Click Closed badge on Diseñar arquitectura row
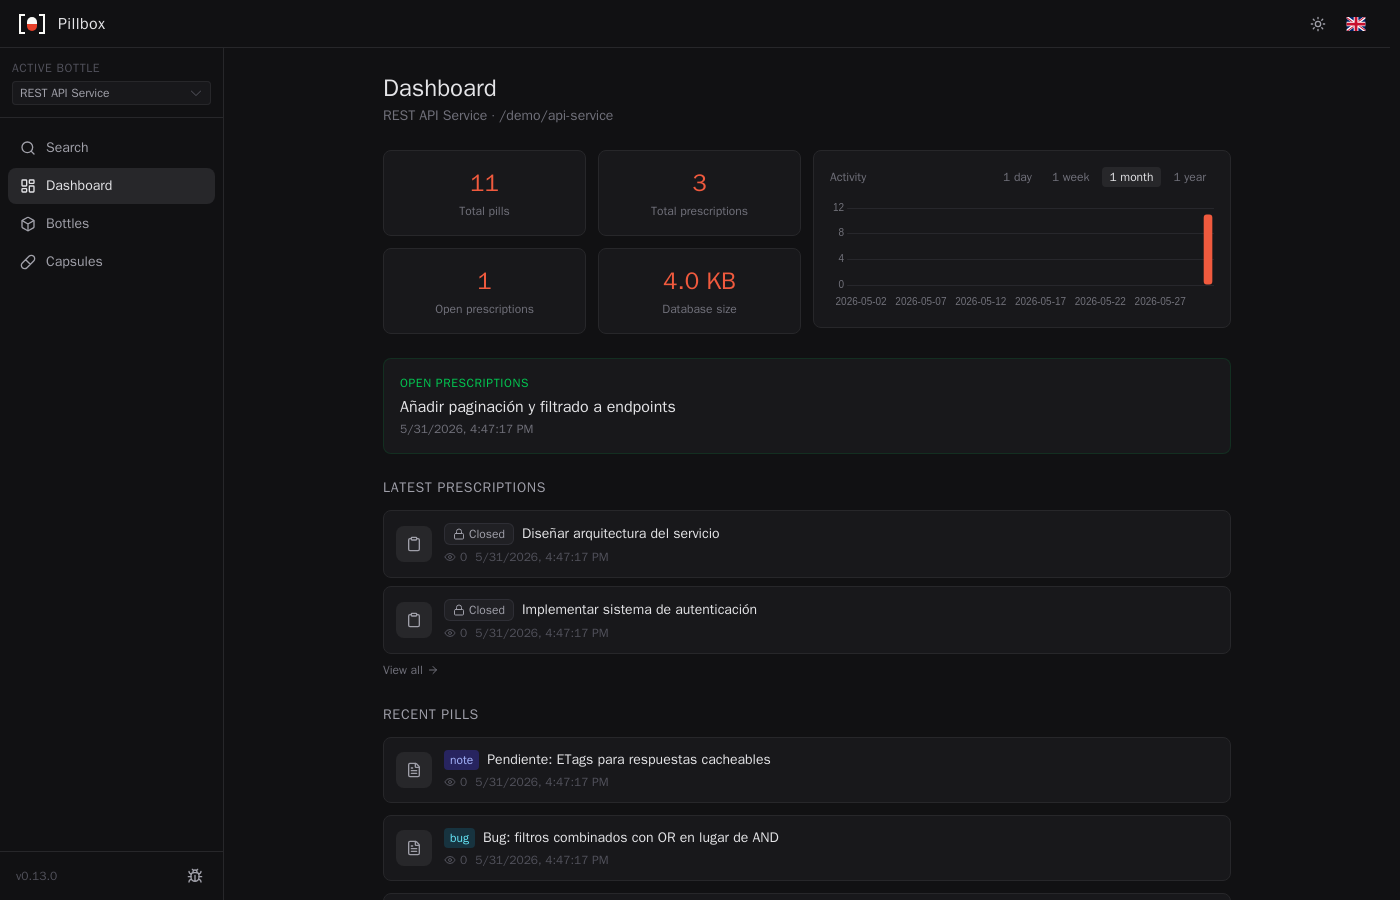This screenshot has width=1400, height=900. (479, 534)
